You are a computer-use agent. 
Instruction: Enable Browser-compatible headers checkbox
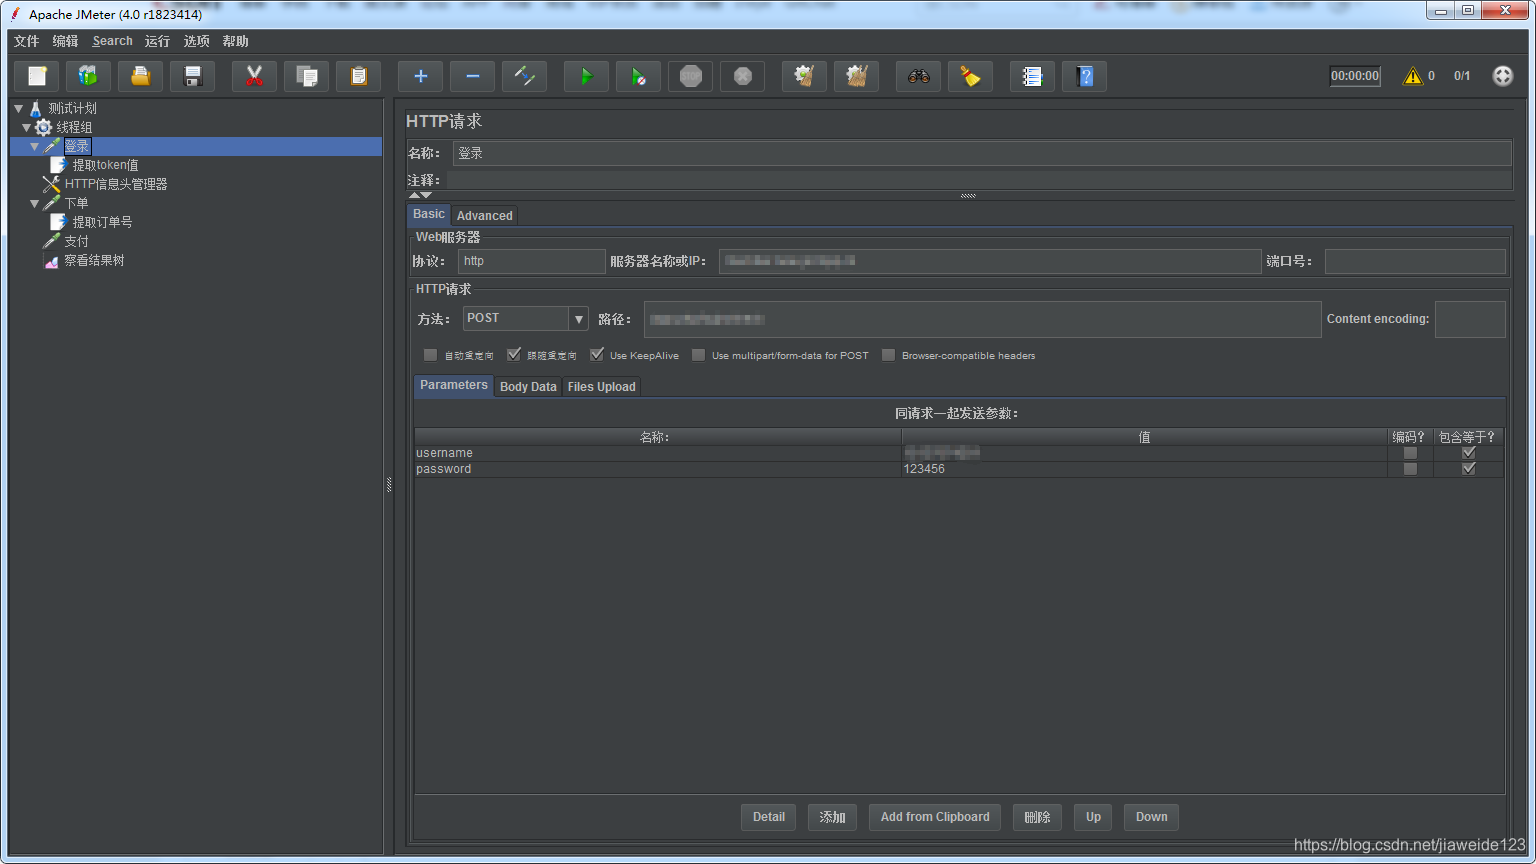coord(888,355)
